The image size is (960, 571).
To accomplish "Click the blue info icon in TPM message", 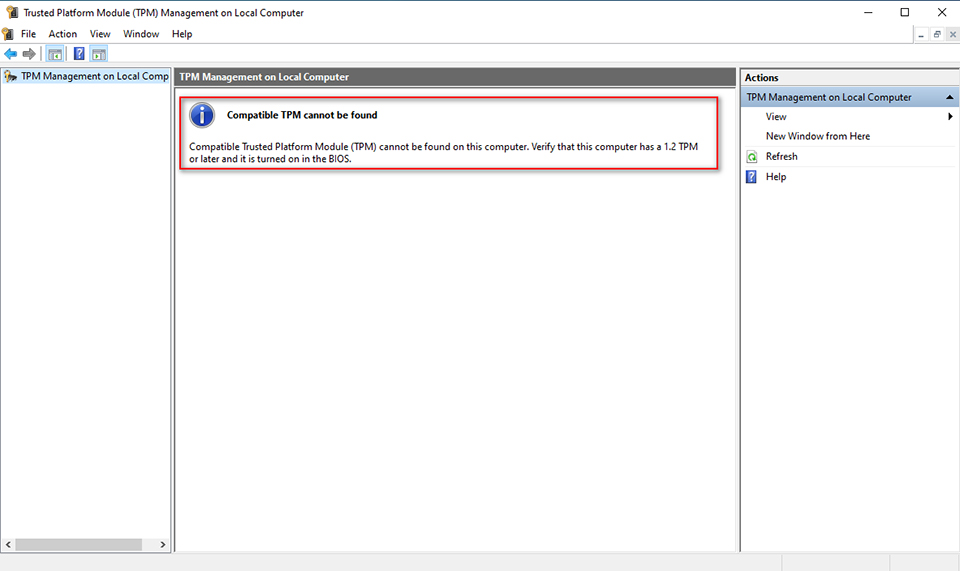I will [203, 115].
